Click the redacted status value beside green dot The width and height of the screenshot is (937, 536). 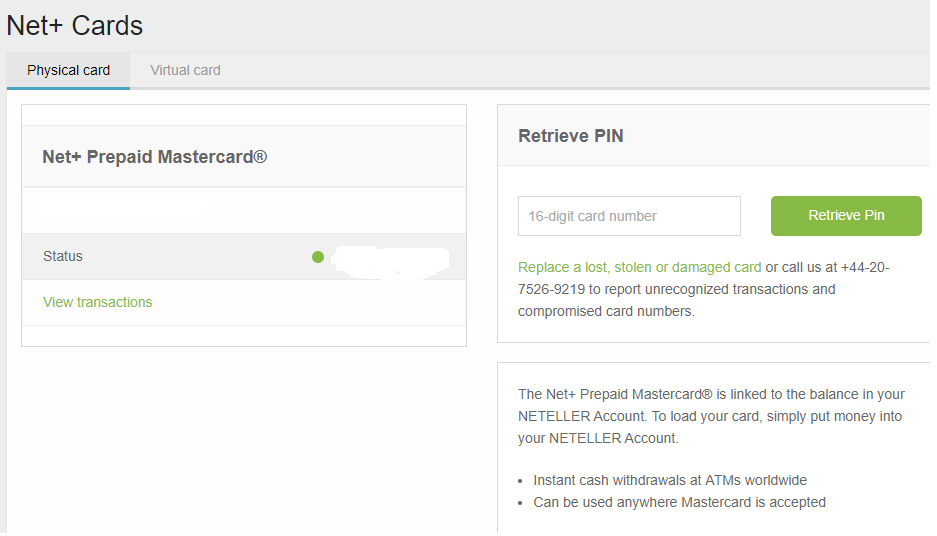point(390,262)
